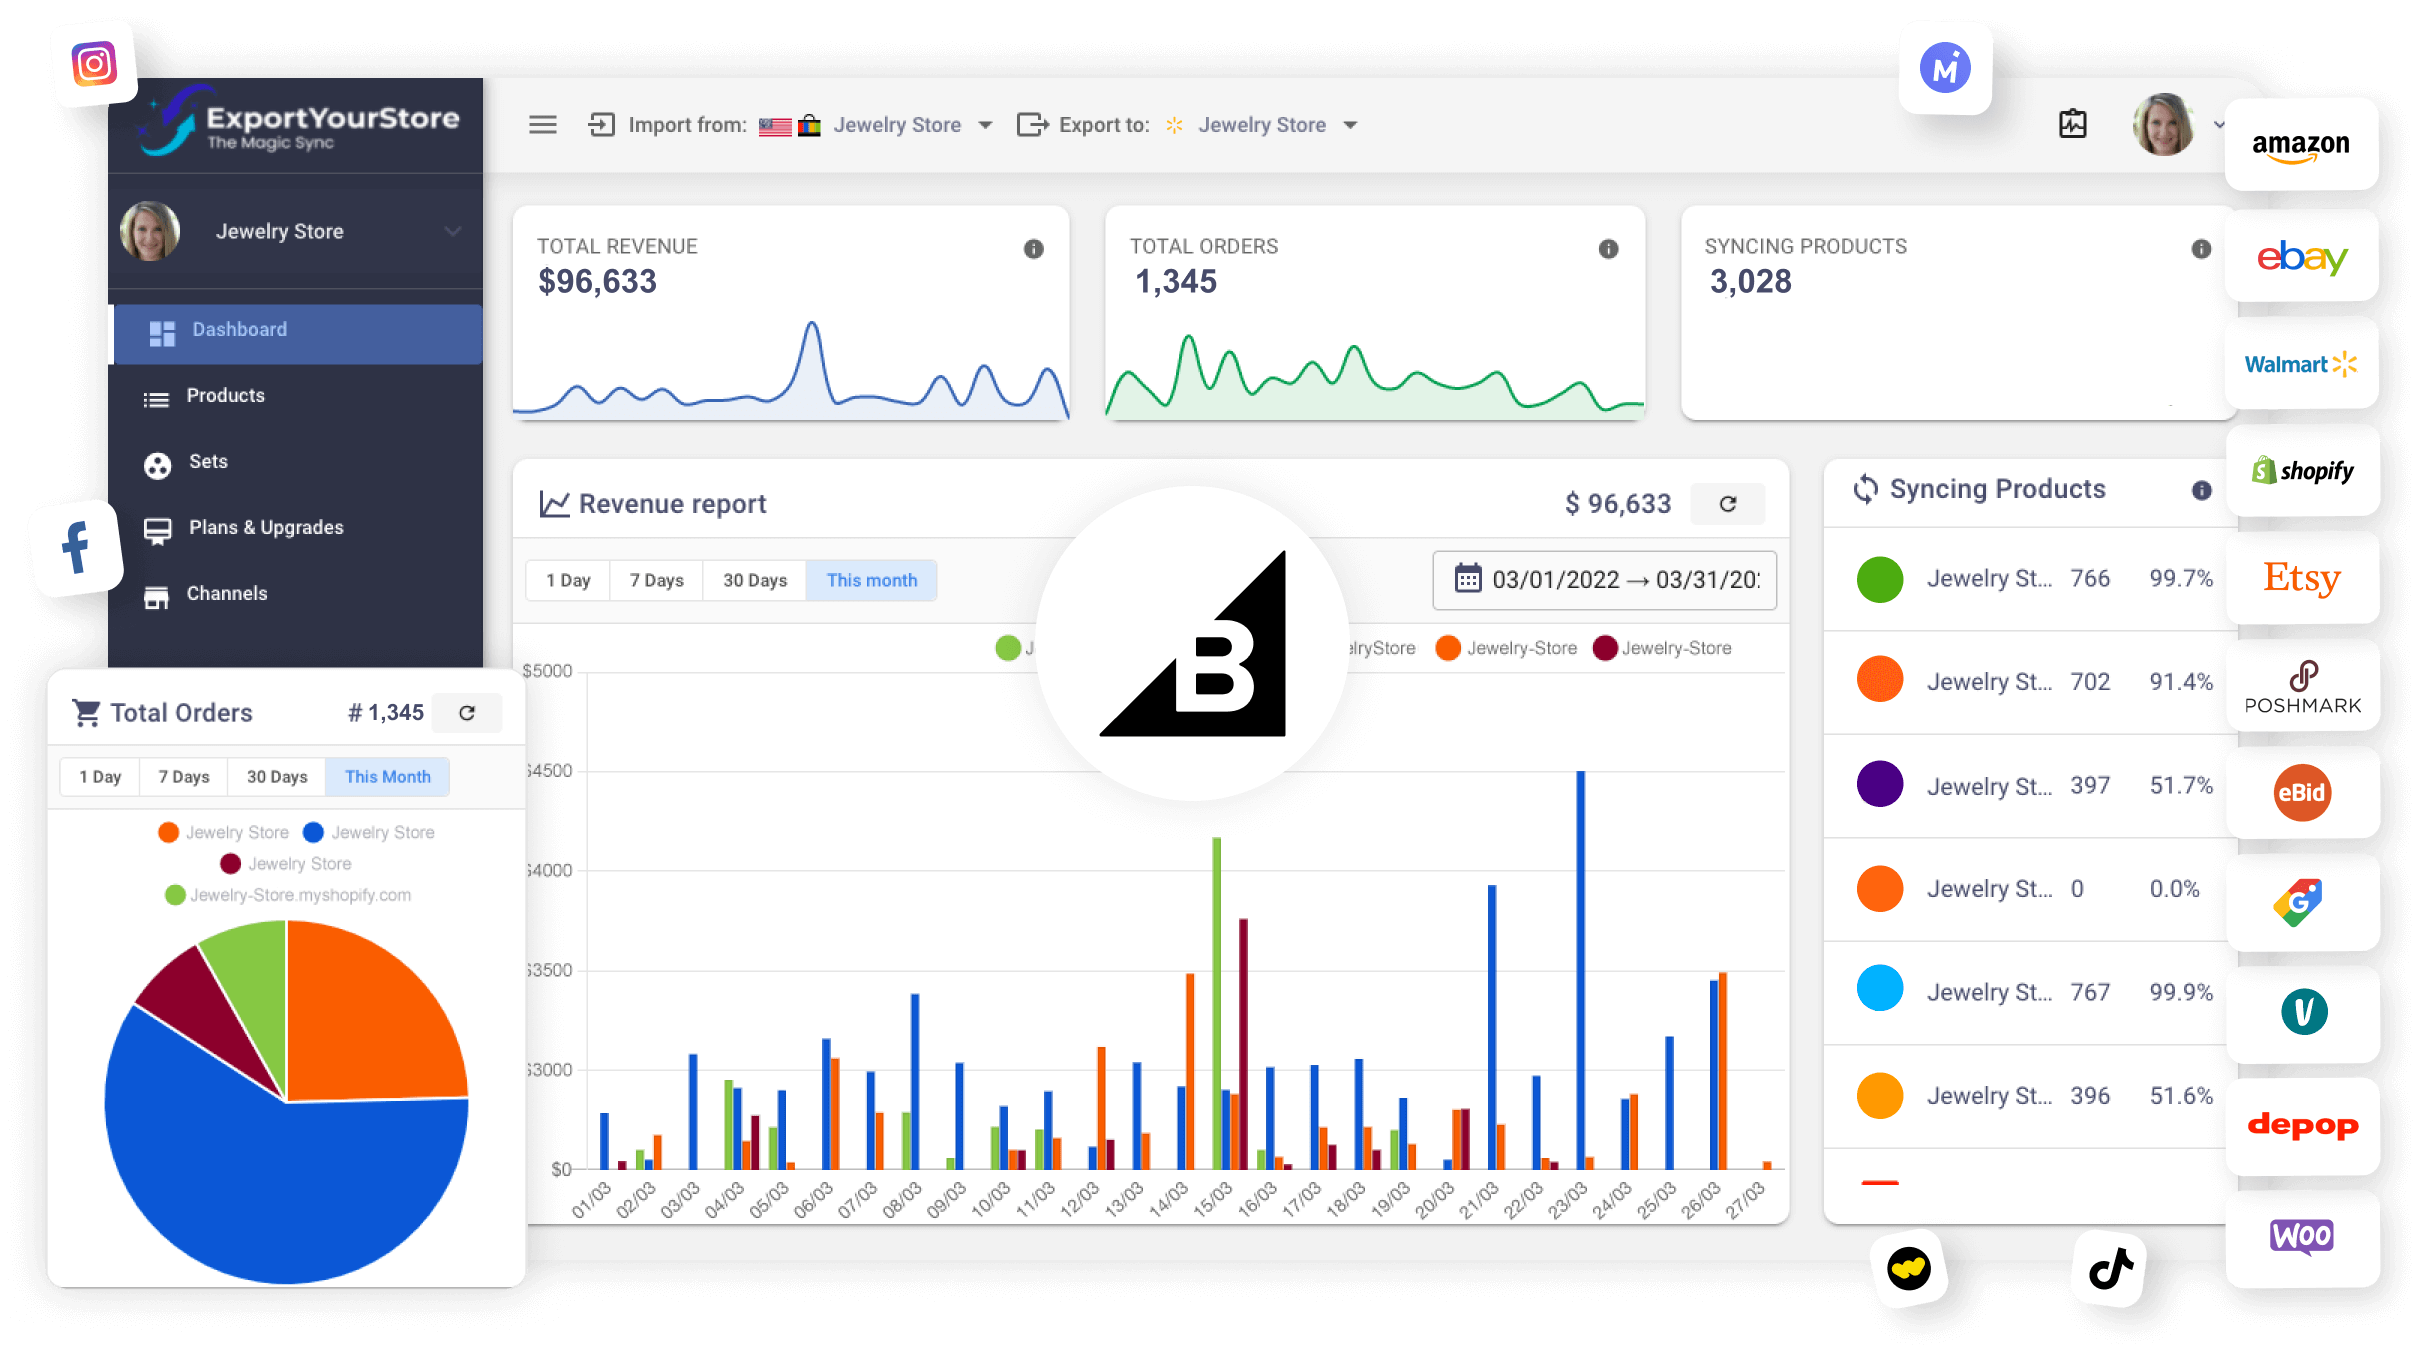The height and width of the screenshot is (1353, 2420).
Task: Click the Import from arrow icon
Action: (601, 125)
